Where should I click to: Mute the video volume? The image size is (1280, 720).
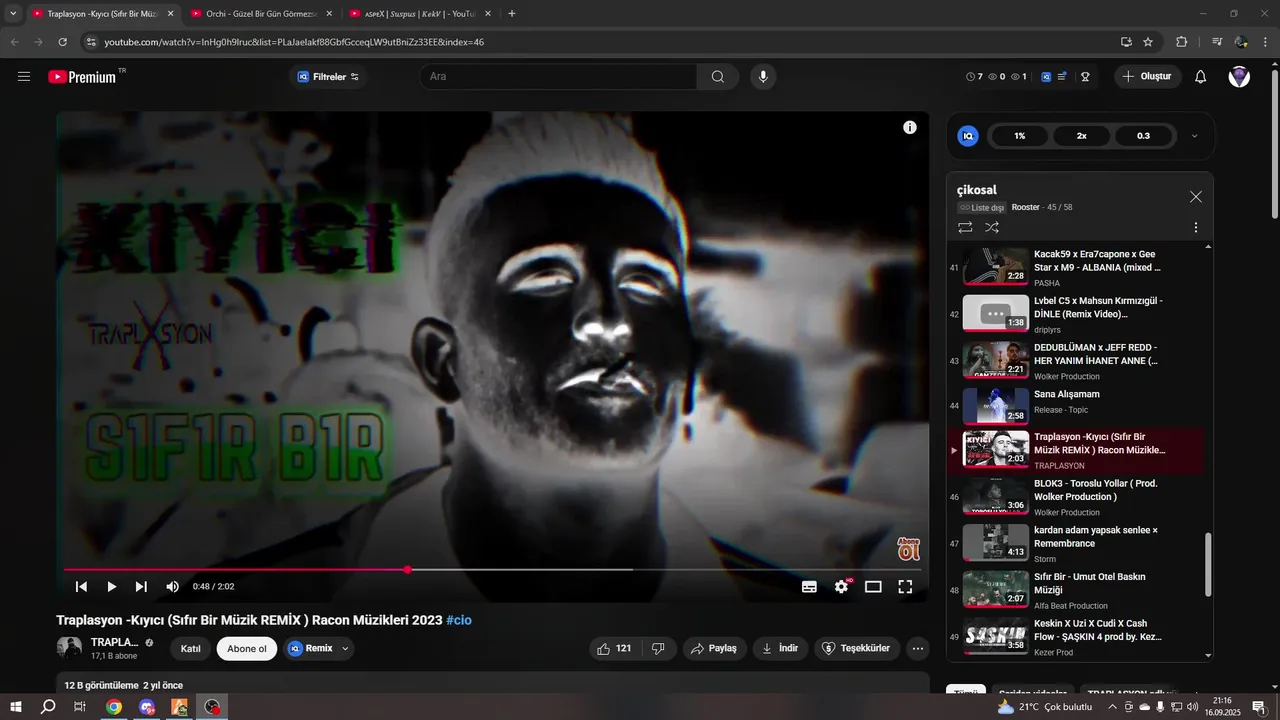(x=172, y=587)
